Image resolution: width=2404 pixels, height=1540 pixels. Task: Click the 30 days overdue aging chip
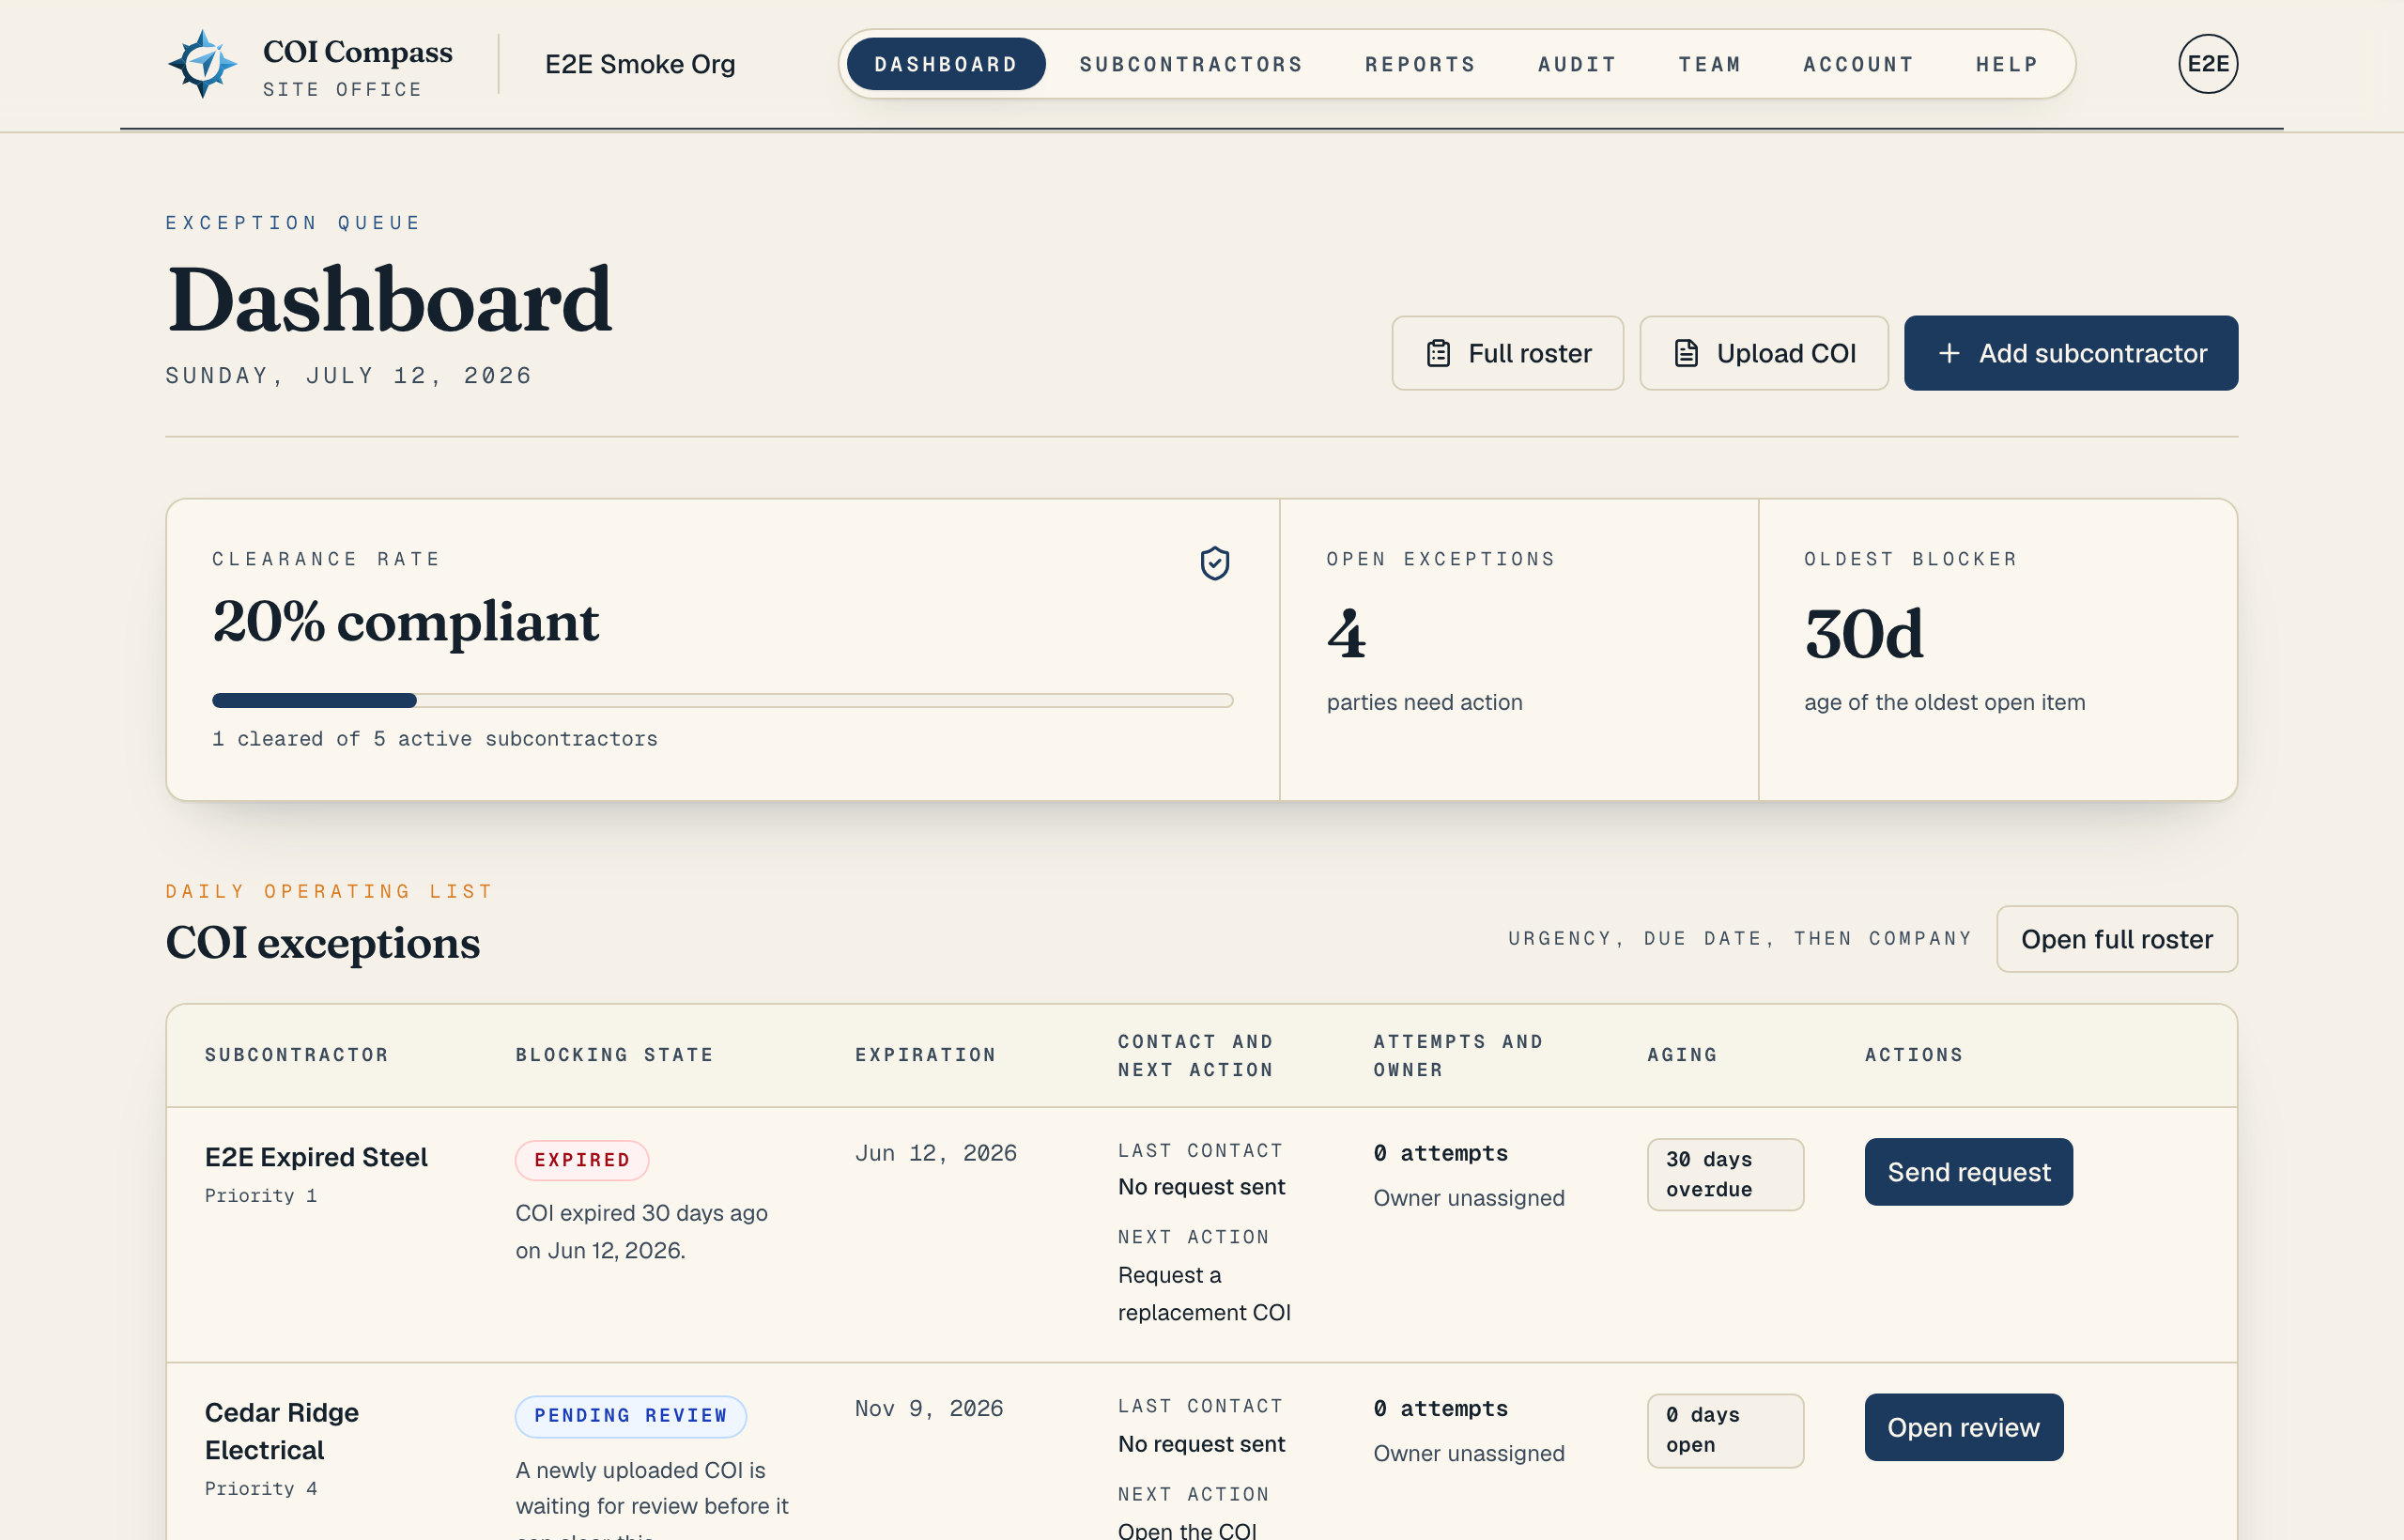(1725, 1174)
